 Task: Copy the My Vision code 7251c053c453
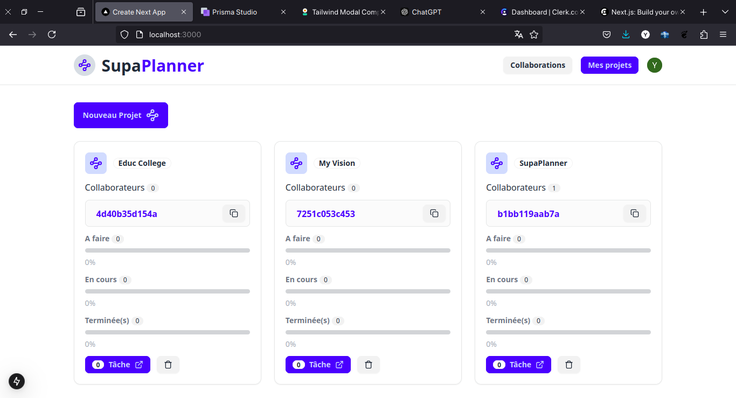pos(434,214)
